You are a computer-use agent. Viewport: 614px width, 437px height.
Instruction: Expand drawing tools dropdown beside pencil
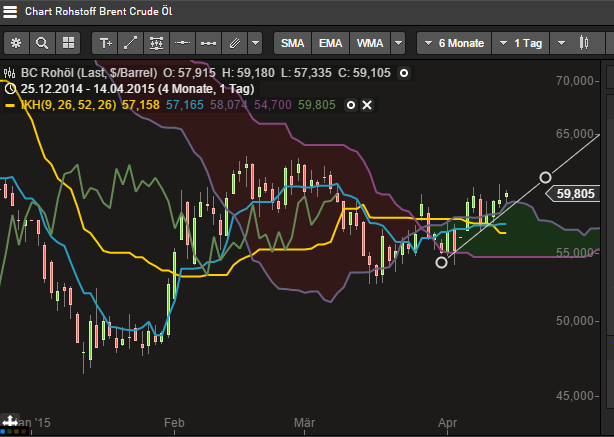pyautogui.click(x=255, y=44)
